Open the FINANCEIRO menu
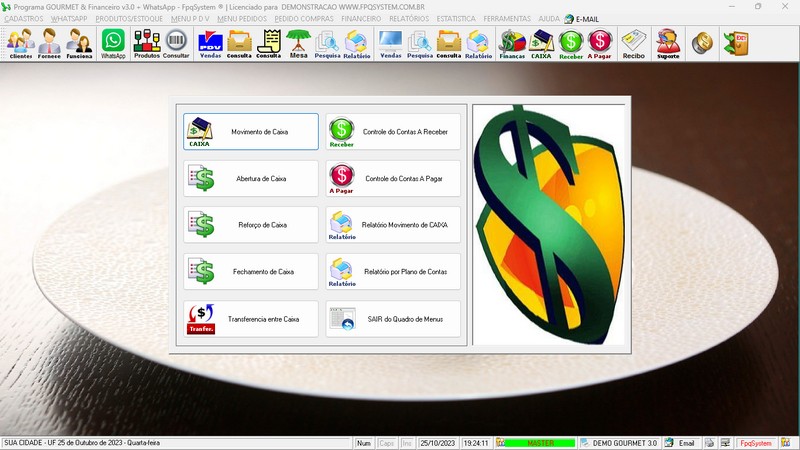The height and width of the screenshot is (450, 800). (x=361, y=19)
